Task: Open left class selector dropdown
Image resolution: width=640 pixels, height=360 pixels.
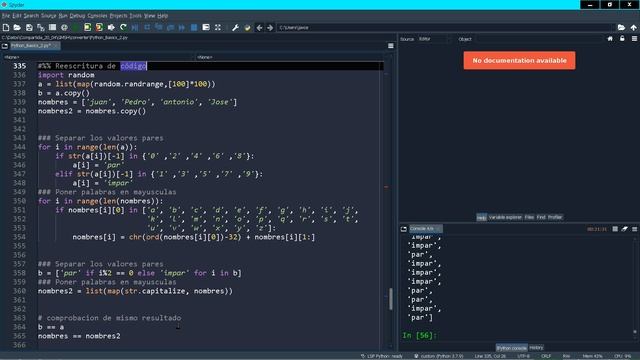Action: tap(97, 57)
